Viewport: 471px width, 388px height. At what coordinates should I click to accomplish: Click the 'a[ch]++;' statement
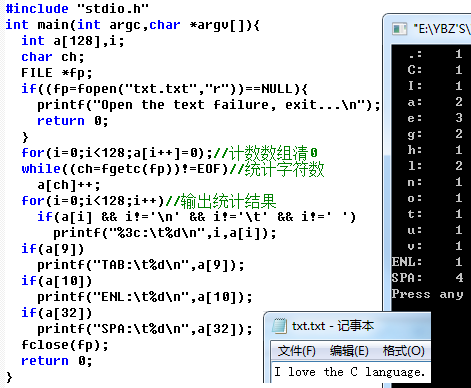tap(69, 185)
